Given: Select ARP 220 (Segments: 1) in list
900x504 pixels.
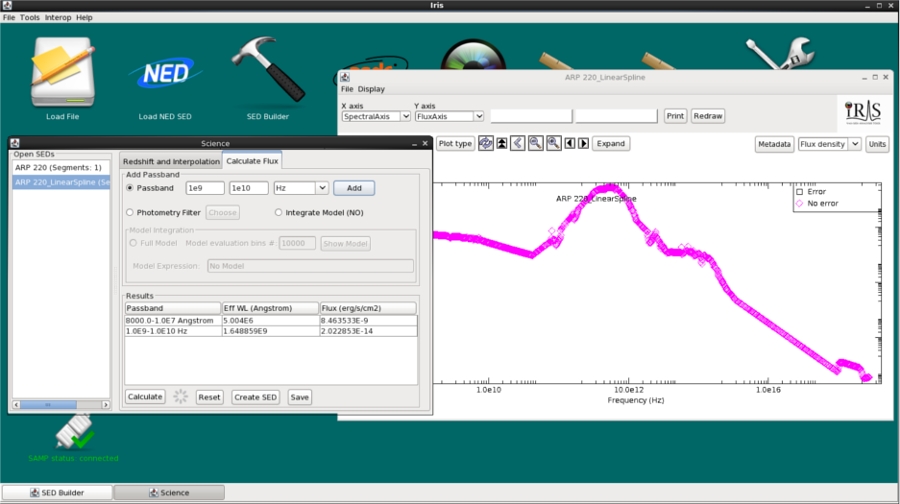Looking at the screenshot, I should pos(61,168).
